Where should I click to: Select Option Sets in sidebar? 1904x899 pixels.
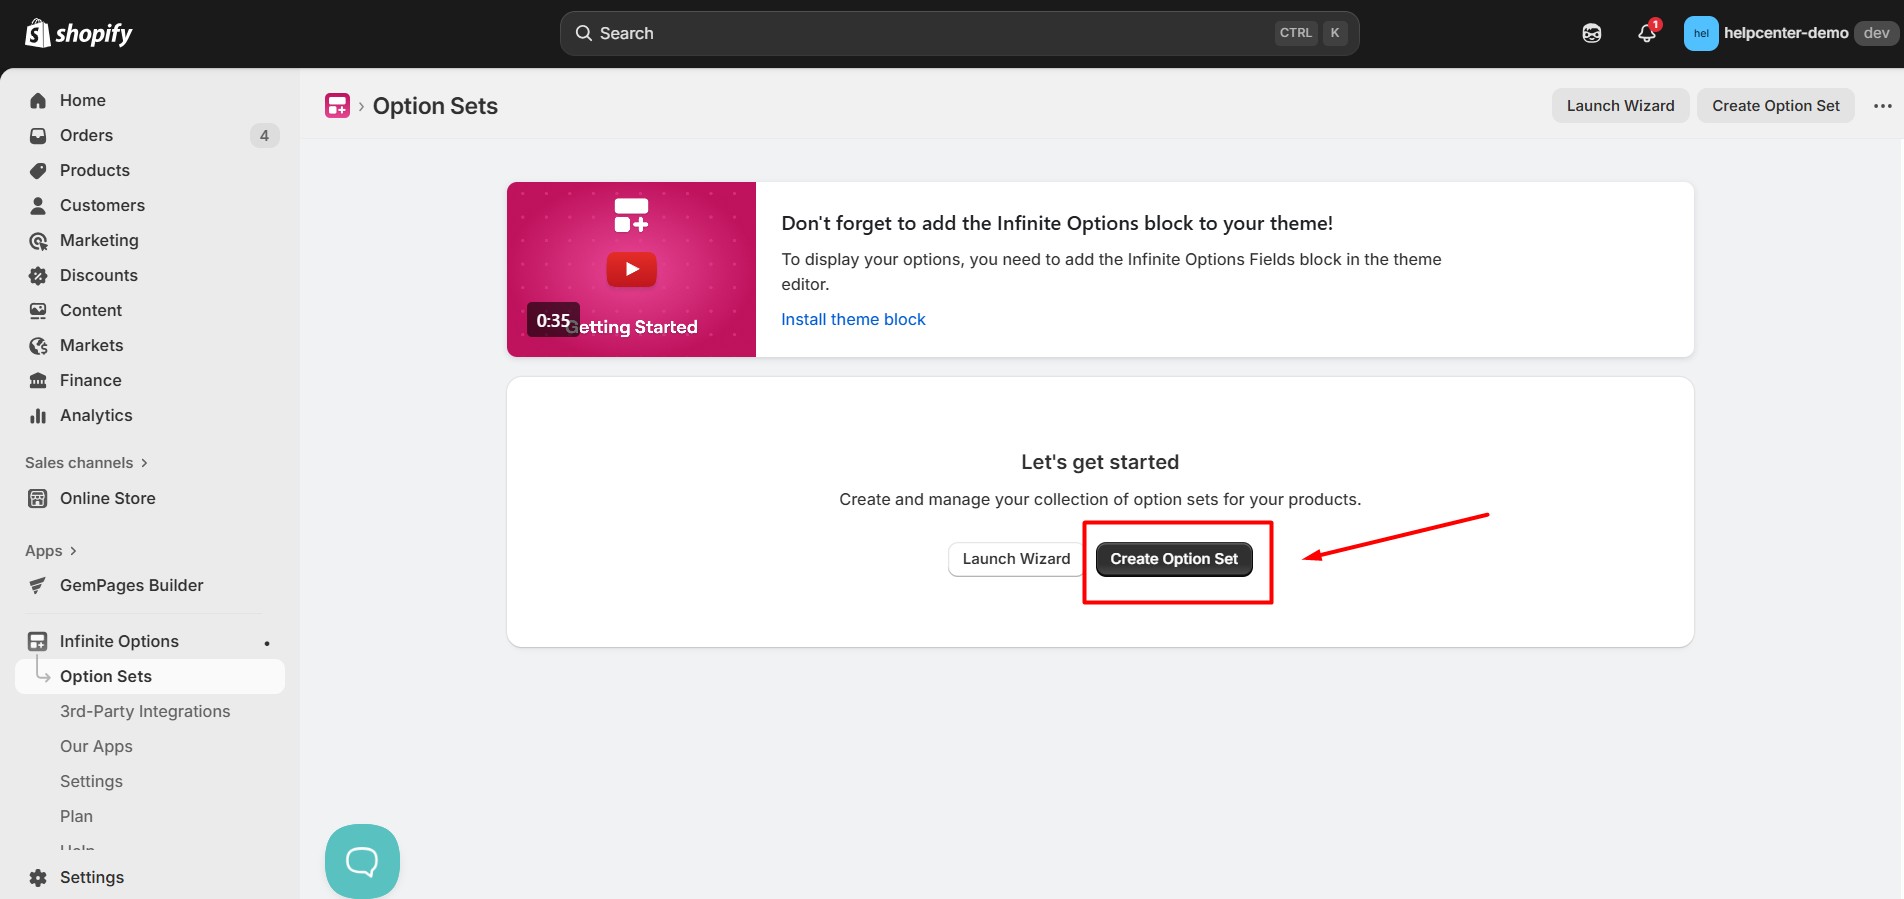(x=150, y=676)
